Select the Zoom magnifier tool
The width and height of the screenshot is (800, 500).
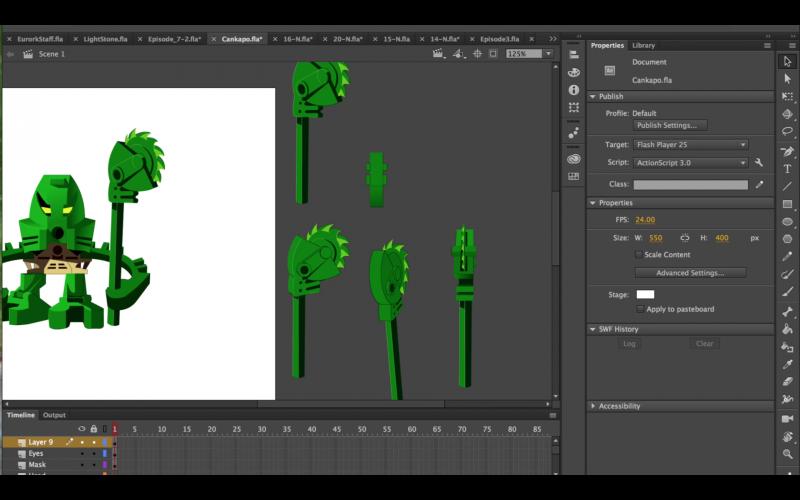(x=787, y=454)
